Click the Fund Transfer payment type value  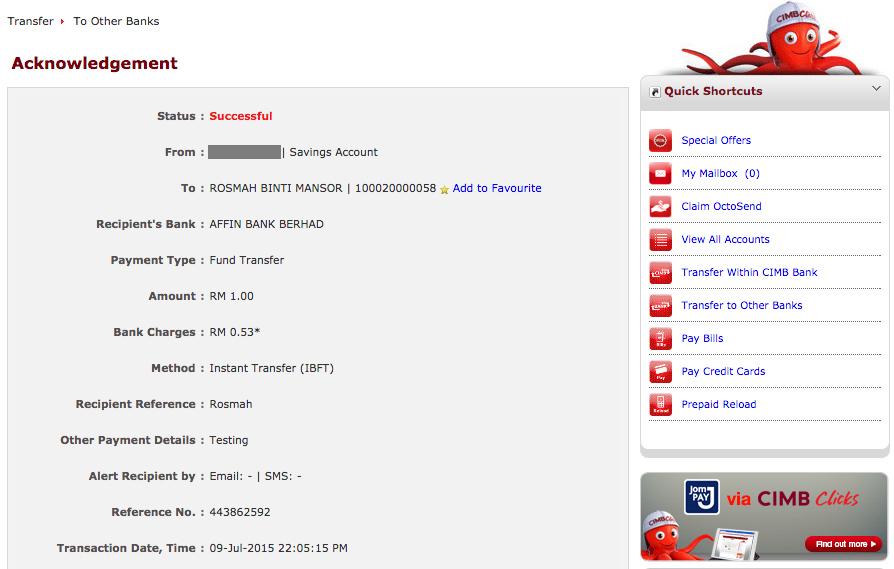pos(246,260)
